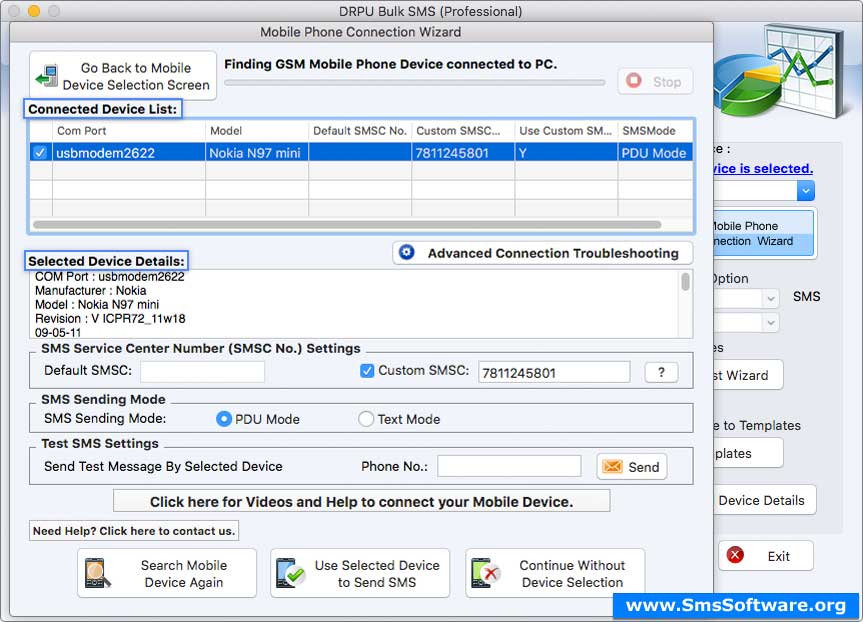Image resolution: width=863 pixels, height=622 pixels.
Task: Click the magnifier phone search icon
Action: 98,574
